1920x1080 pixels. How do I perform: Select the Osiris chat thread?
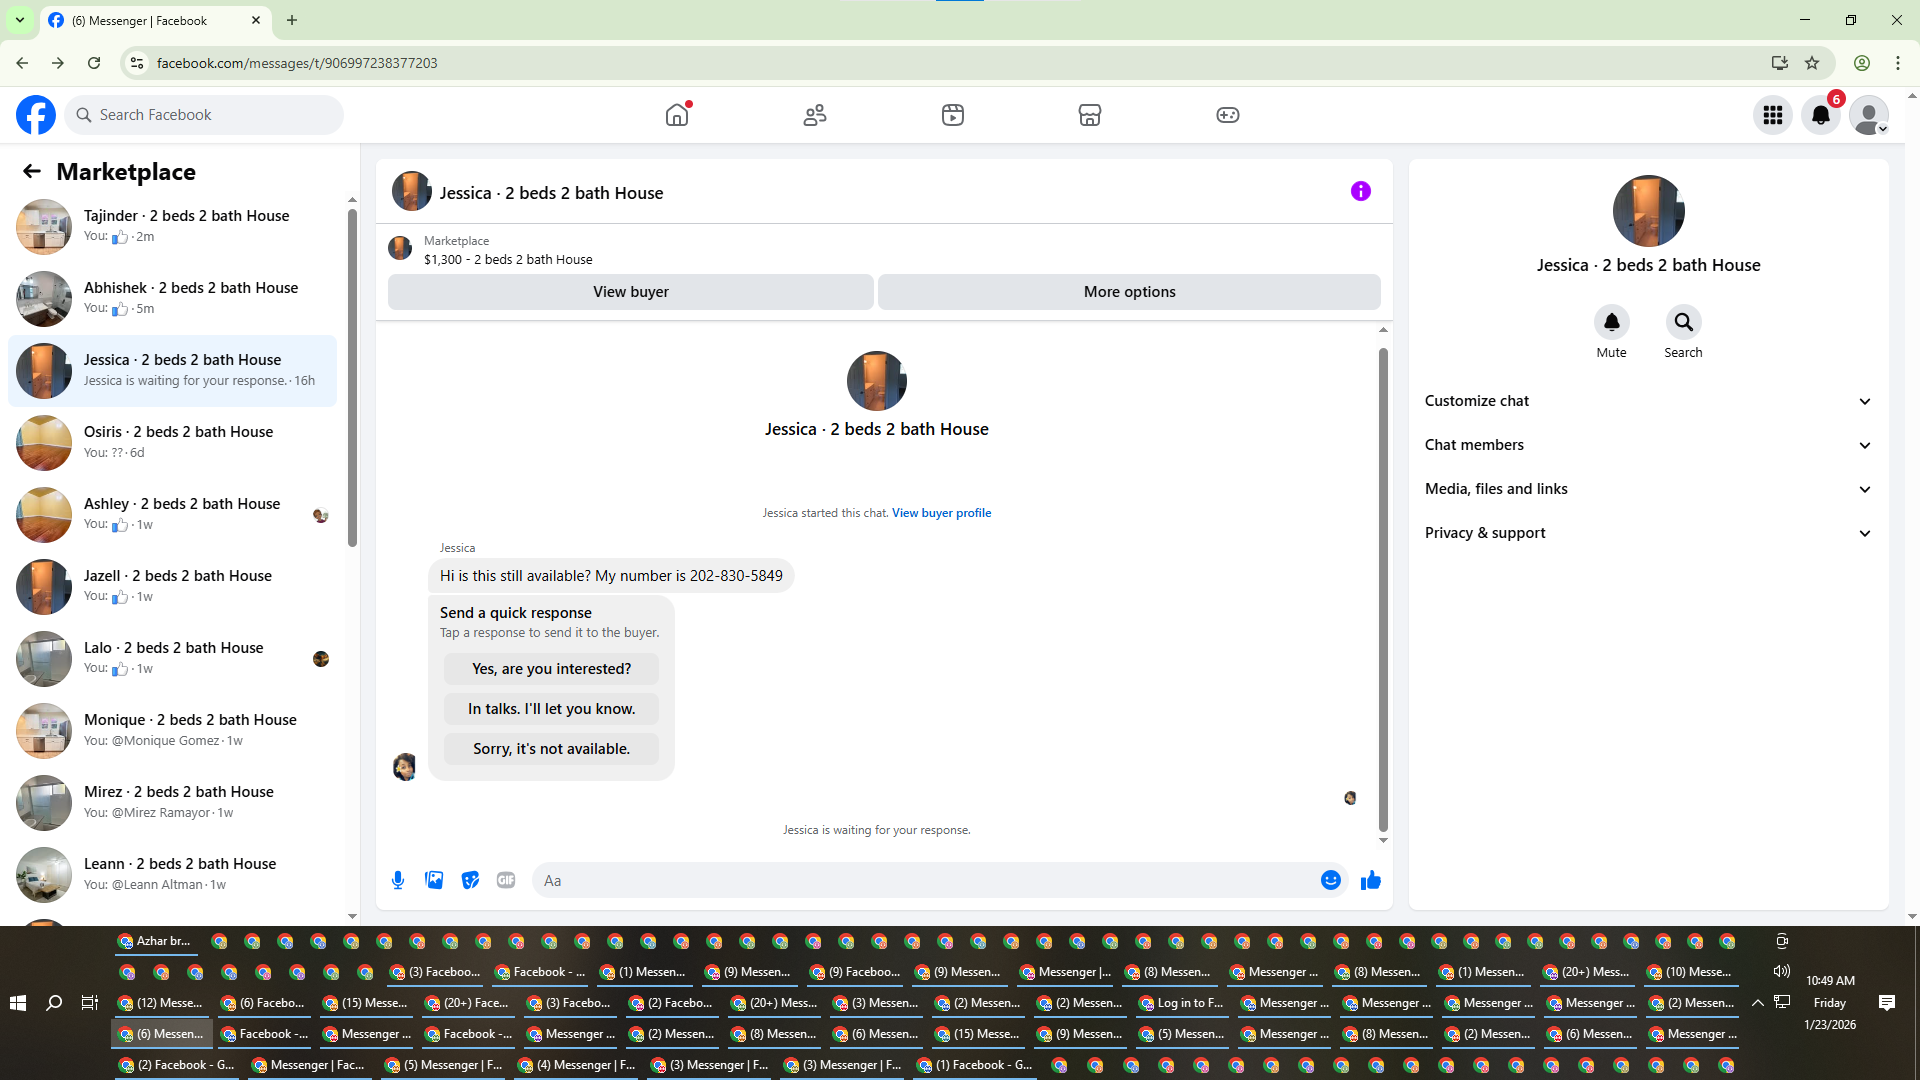point(178,442)
